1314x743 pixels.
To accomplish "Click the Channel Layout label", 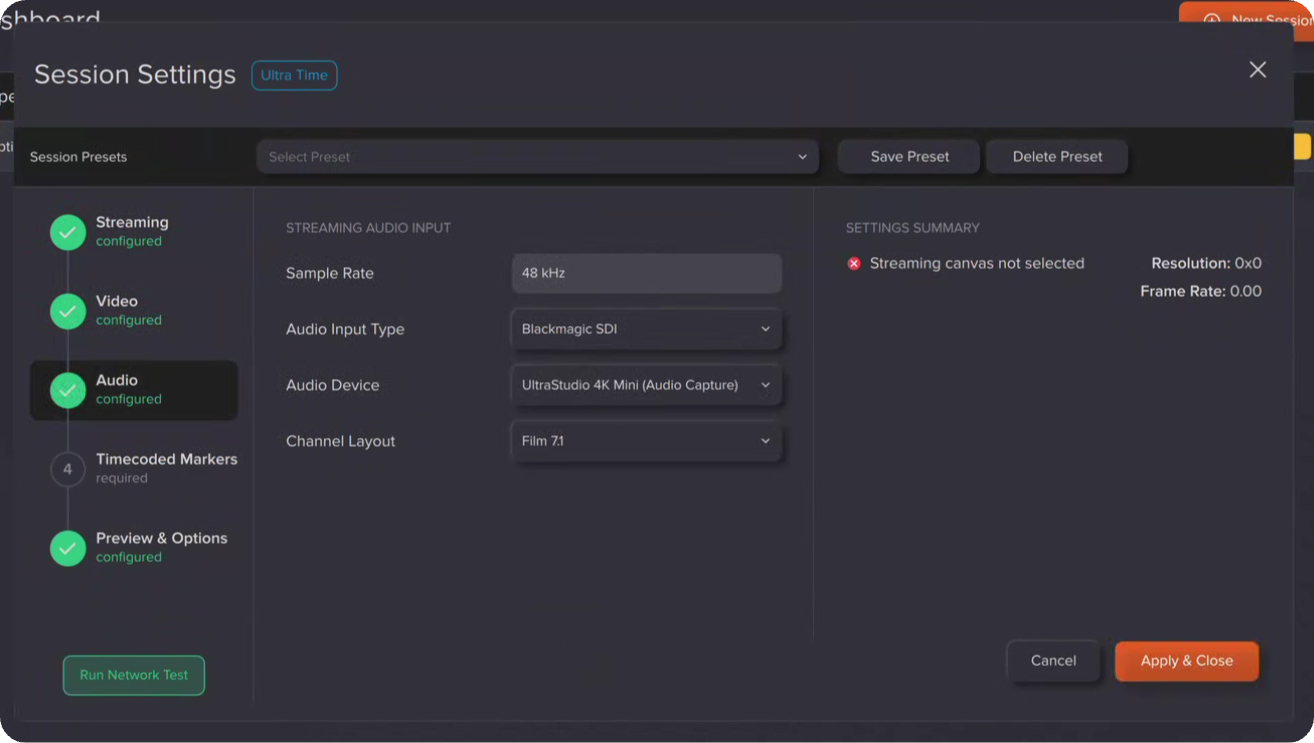I will [x=341, y=441].
